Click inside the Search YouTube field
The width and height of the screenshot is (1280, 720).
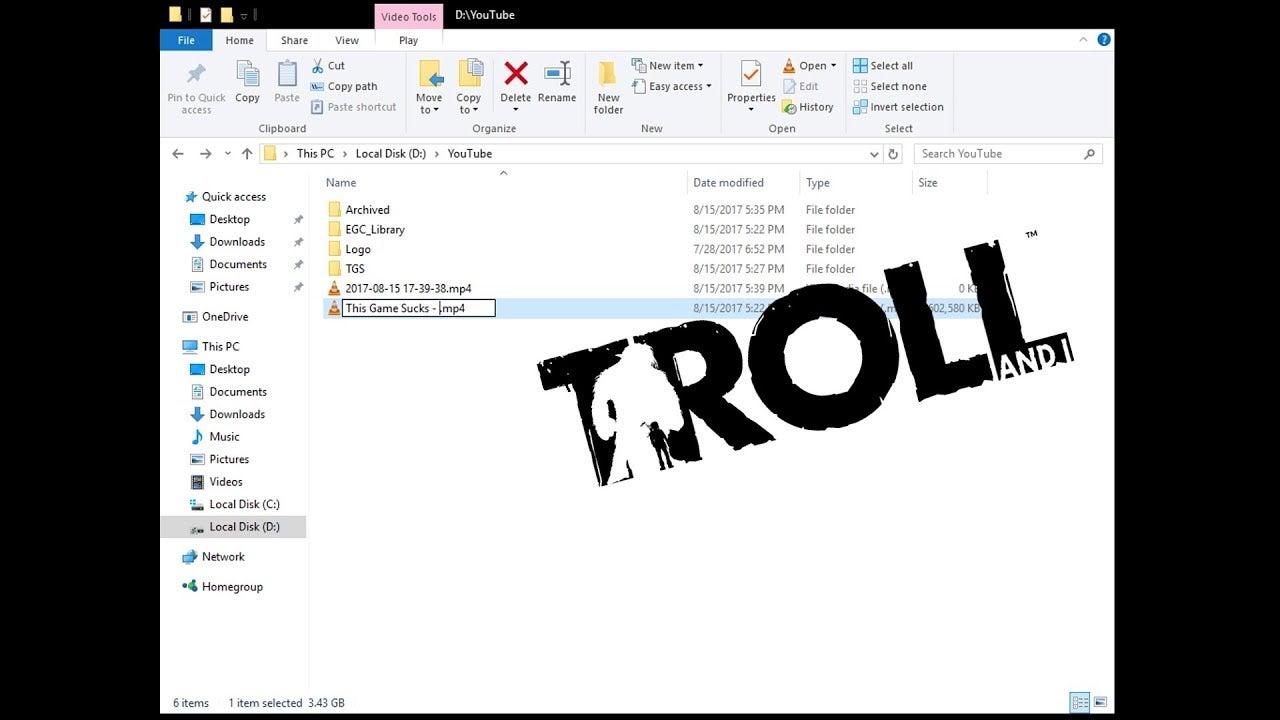tap(1000, 154)
